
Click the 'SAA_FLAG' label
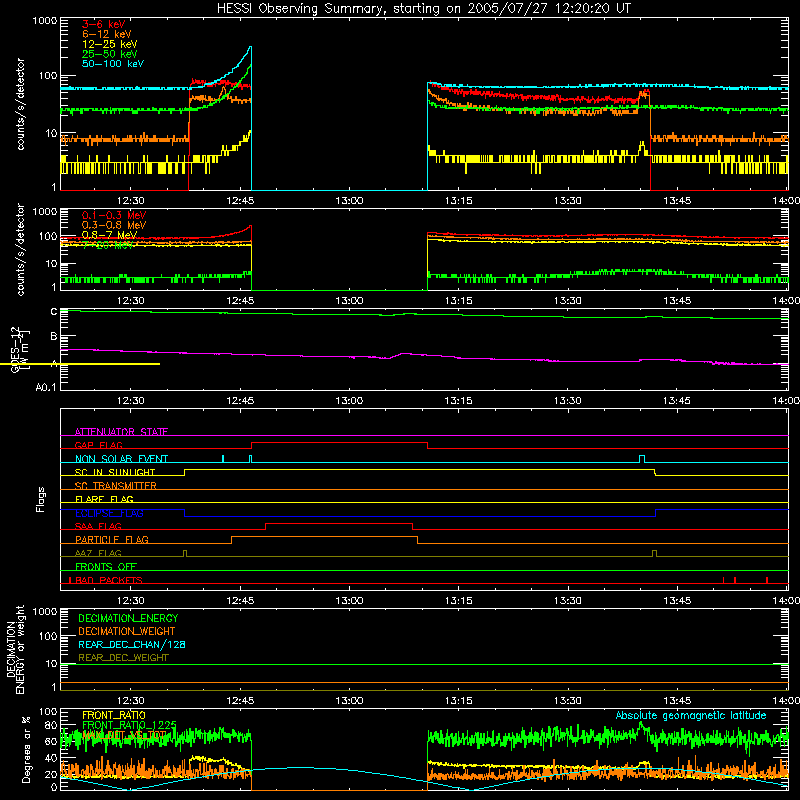point(98,526)
